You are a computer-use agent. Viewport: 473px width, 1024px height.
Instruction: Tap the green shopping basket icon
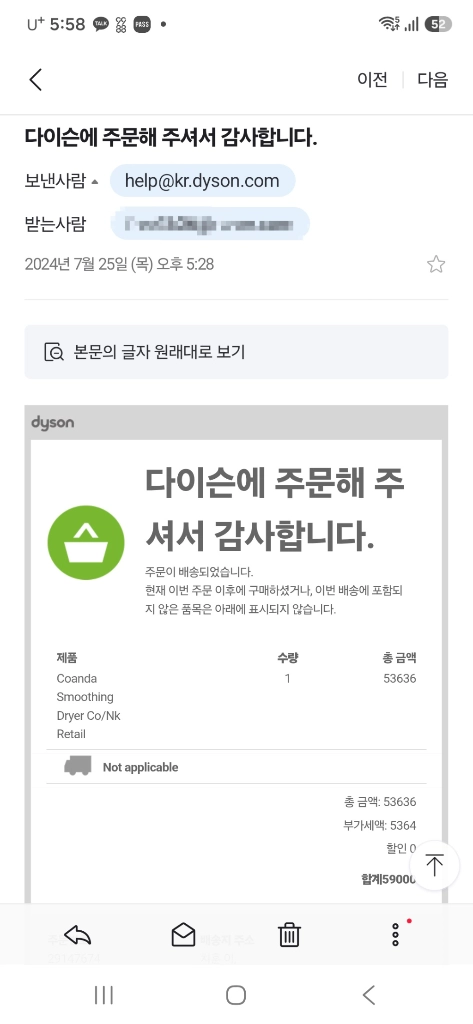[86, 543]
